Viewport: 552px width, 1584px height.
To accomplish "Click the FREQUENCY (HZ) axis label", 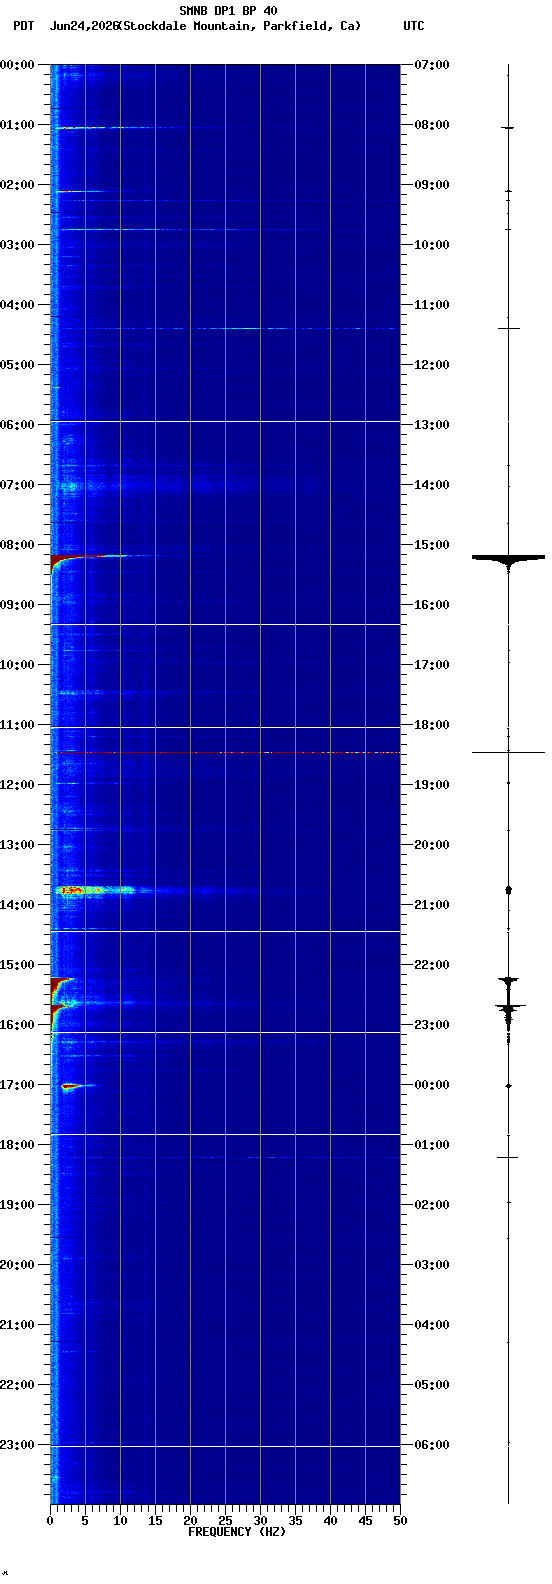I will tap(236, 1532).
